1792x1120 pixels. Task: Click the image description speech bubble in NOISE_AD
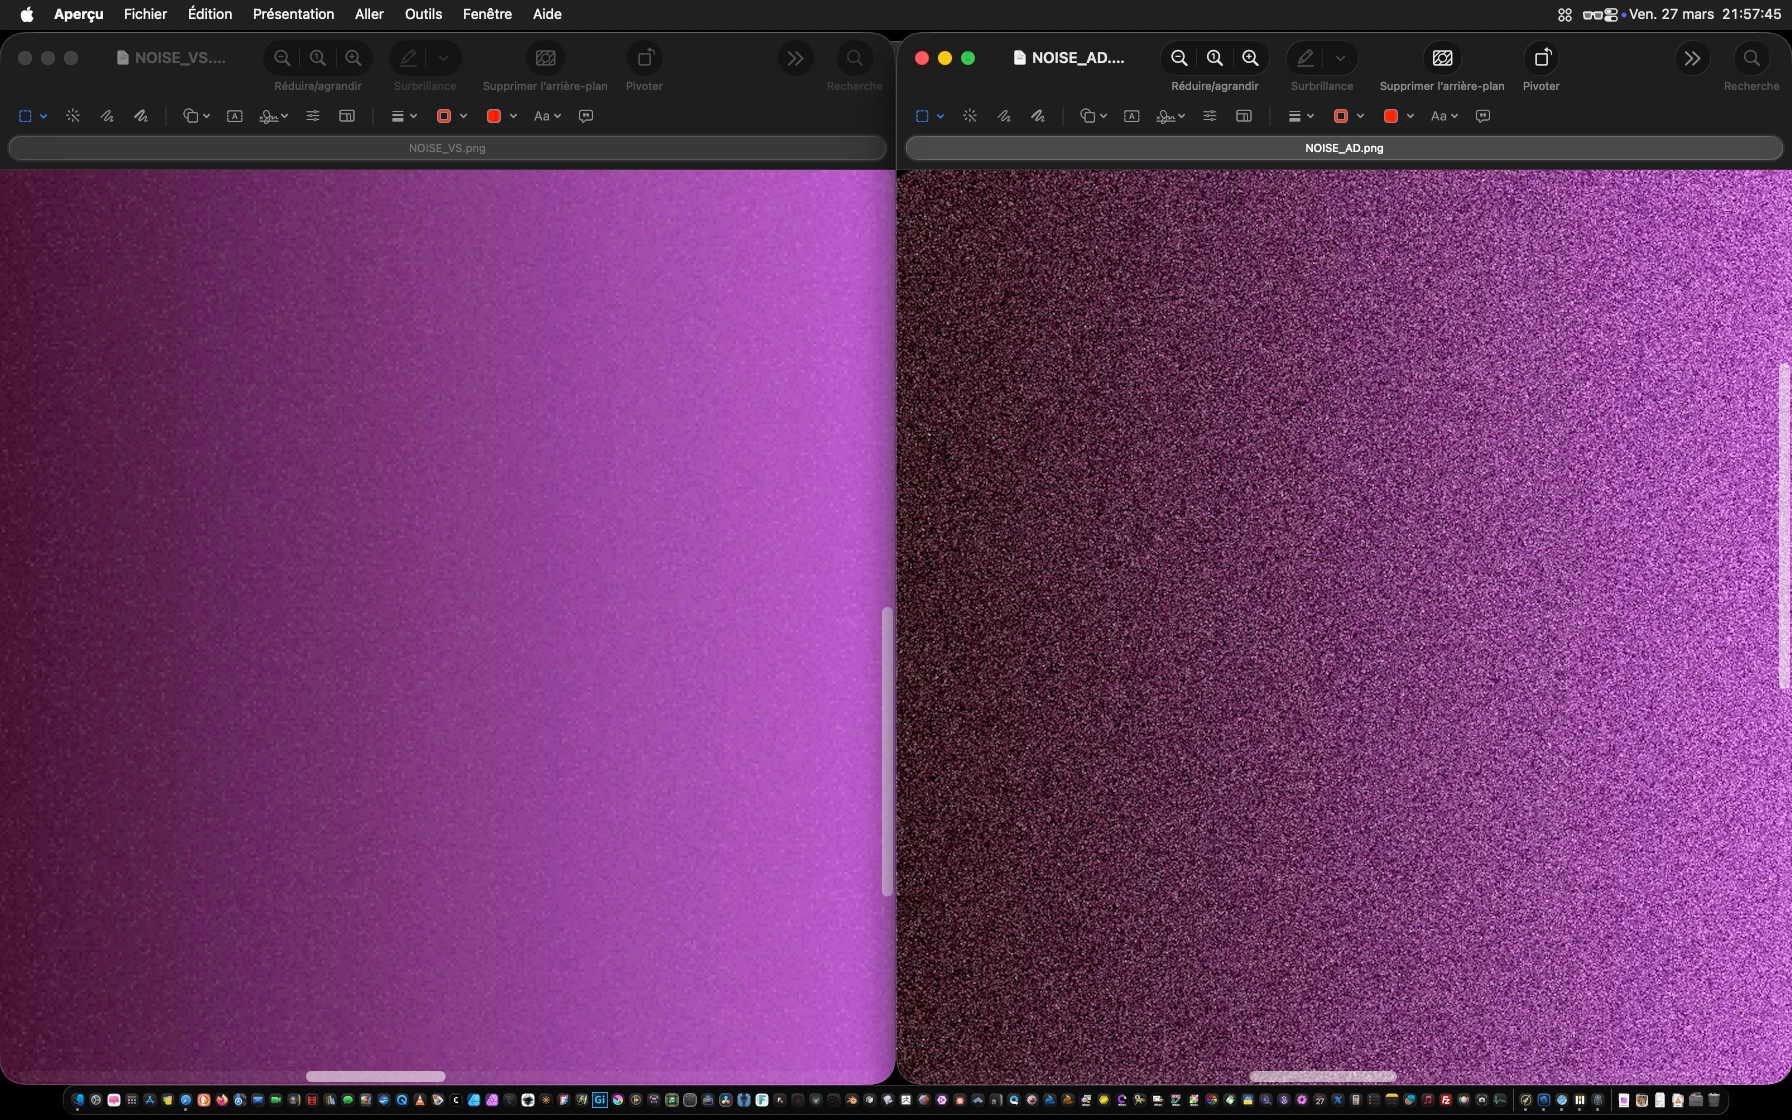tap(1483, 116)
